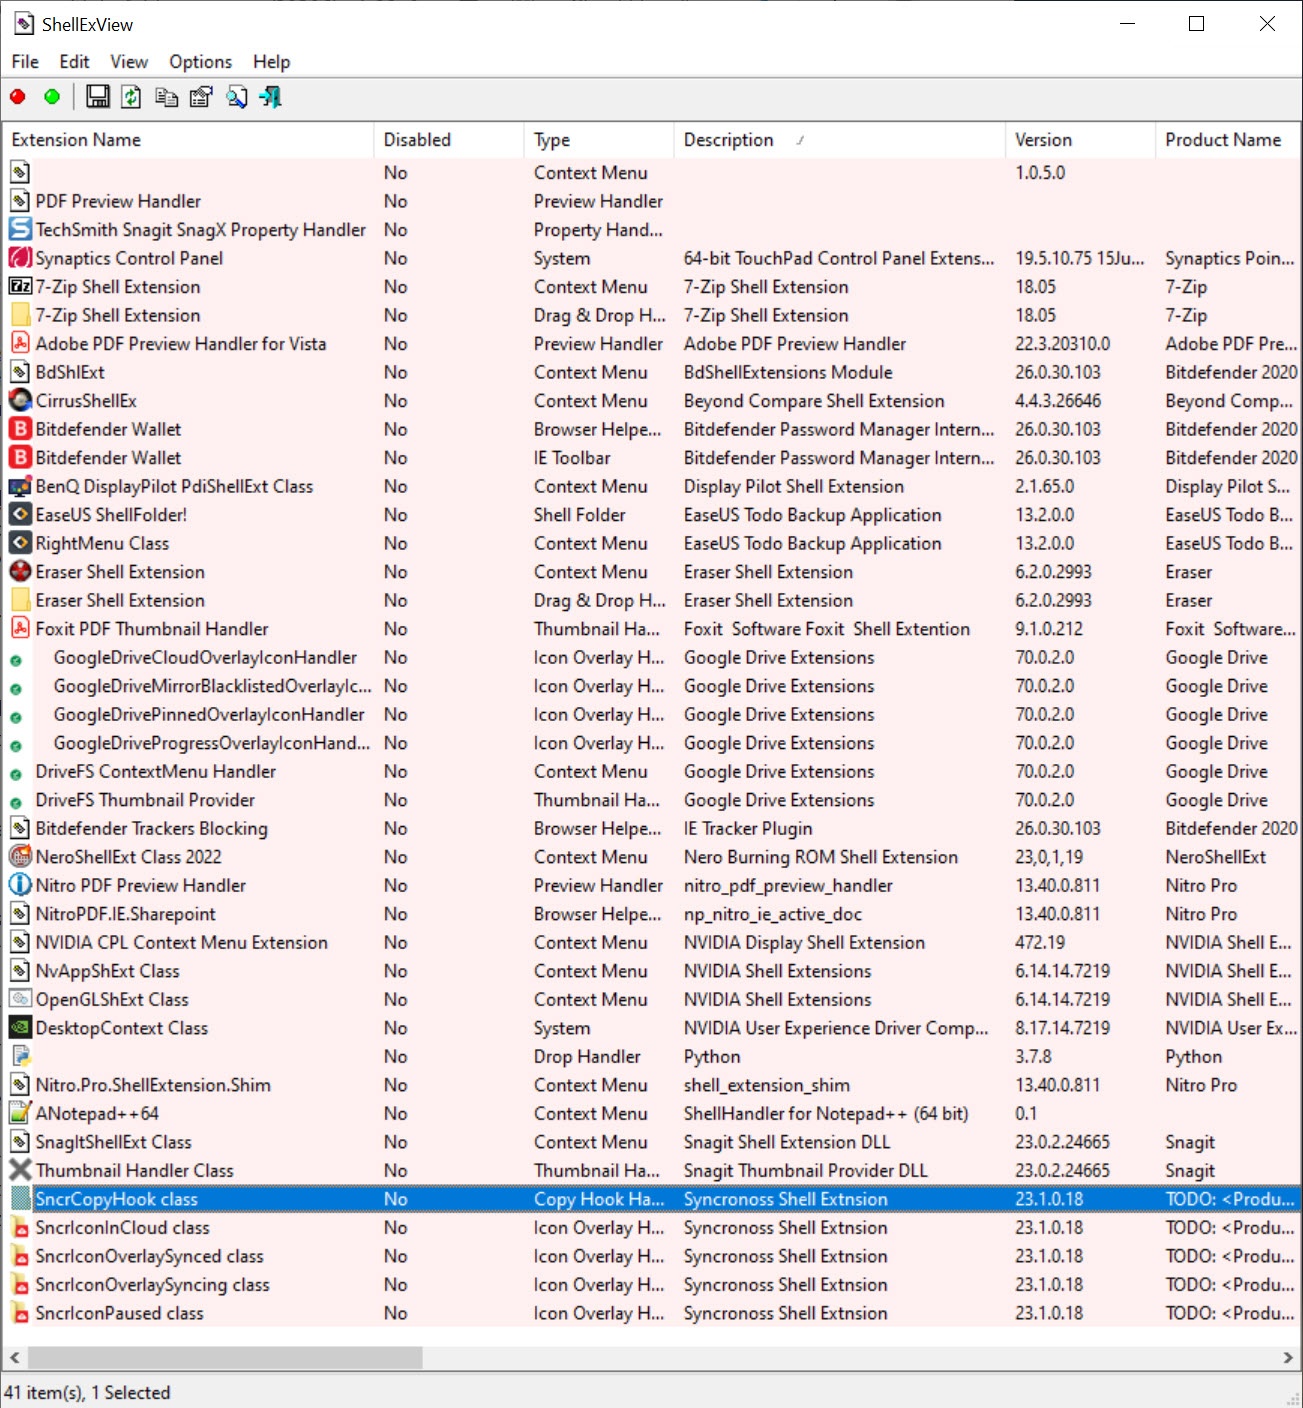Viewport: 1303px width, 1408px height.
Task: Click the red Disable Selected Items button
Action: [x=18, y=97]
